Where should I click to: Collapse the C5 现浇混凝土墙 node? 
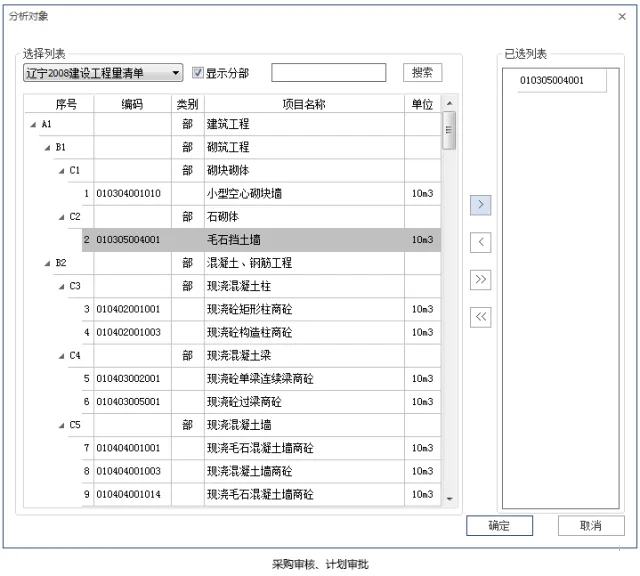coord(62,426)
